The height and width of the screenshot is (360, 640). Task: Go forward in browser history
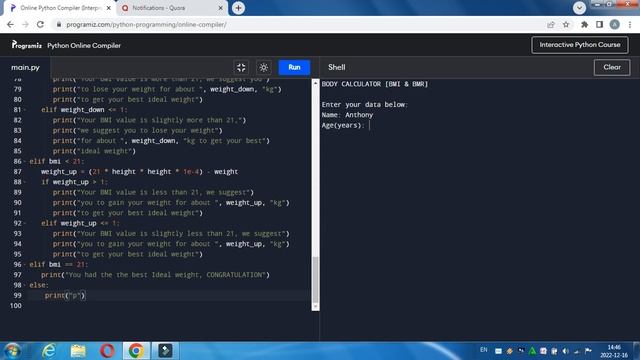(25, 24)
